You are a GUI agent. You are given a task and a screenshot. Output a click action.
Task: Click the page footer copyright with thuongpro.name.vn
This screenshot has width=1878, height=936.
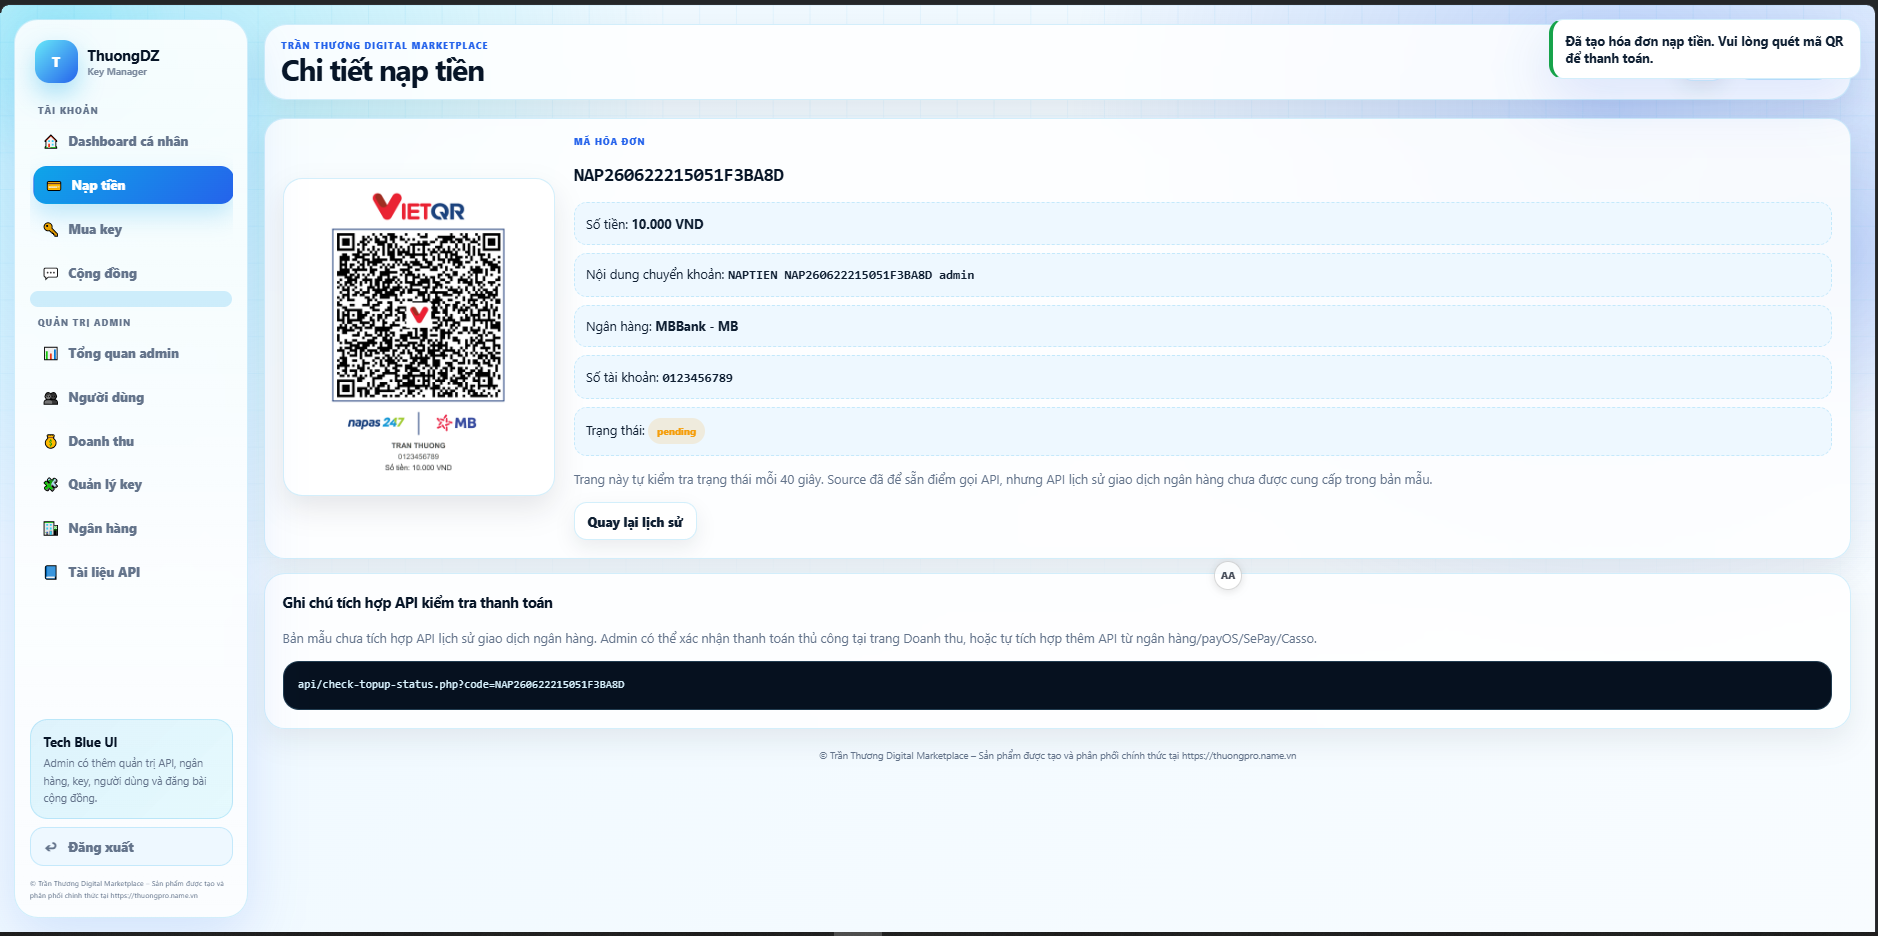click(x=1057, y=756)
